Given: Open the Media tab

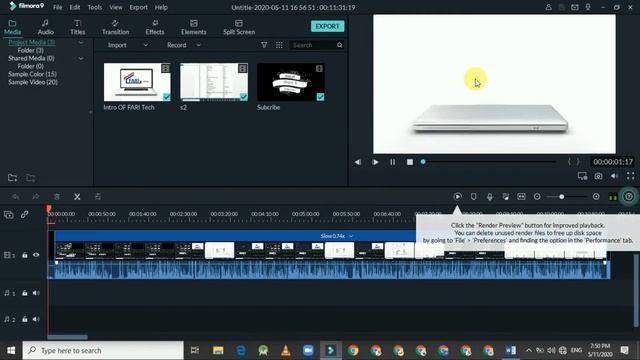Looking at the screenshot, I should click(x=12, y=27).
